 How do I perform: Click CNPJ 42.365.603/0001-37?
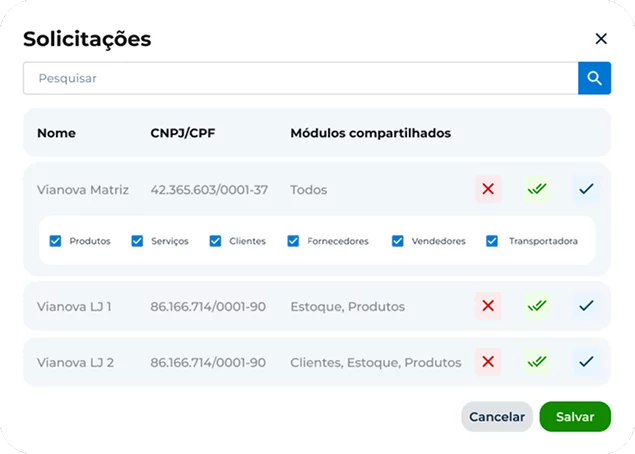click(x=209, y=190)
